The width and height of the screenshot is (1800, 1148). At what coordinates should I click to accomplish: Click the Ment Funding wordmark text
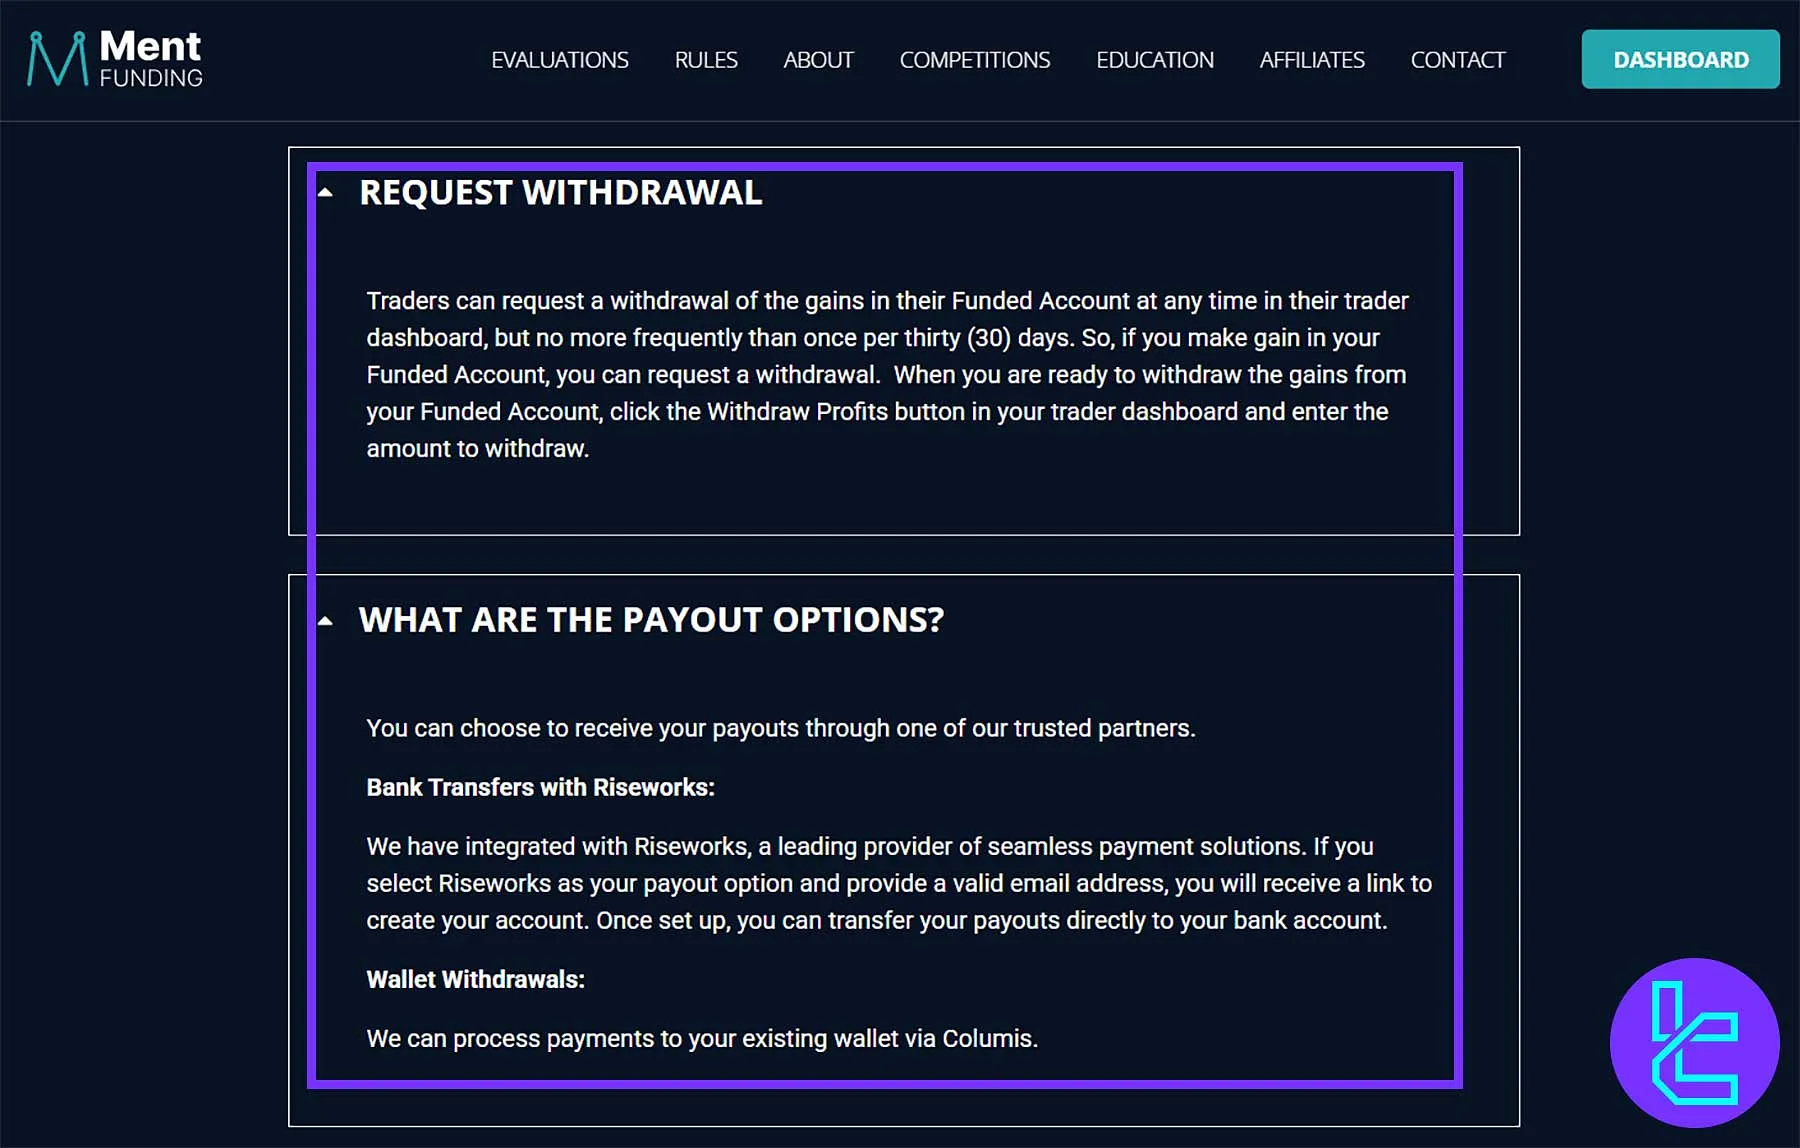coord(151,59)
